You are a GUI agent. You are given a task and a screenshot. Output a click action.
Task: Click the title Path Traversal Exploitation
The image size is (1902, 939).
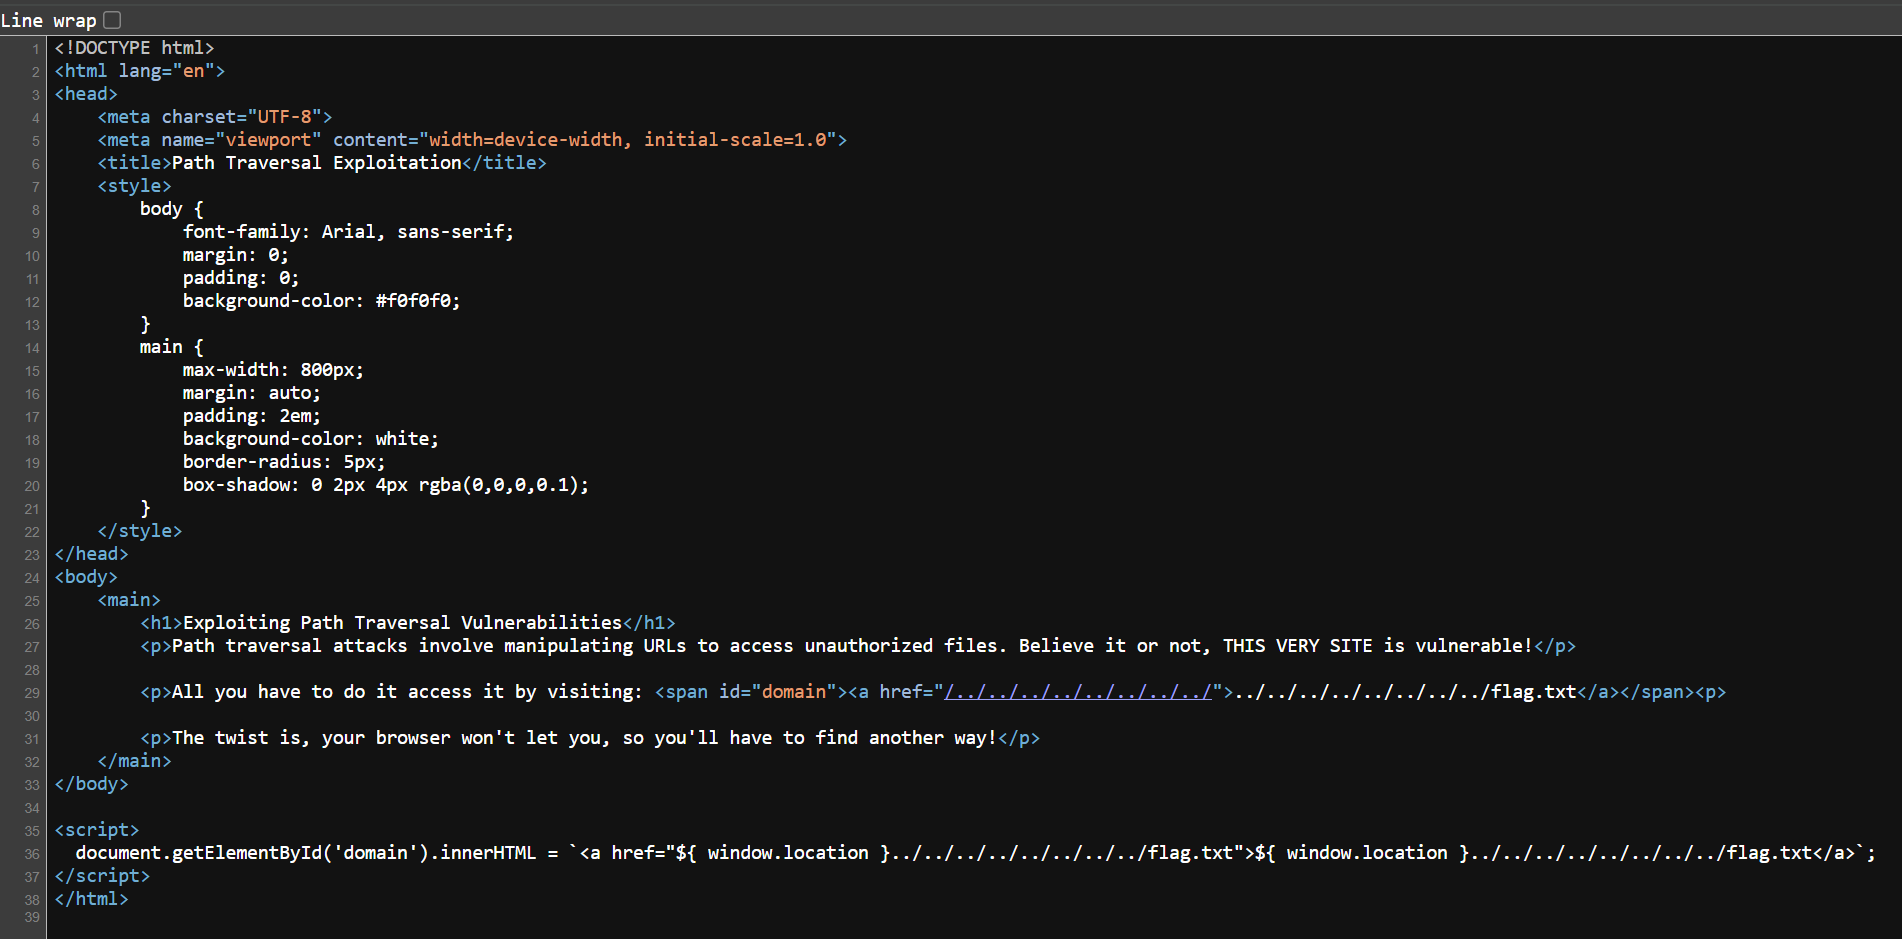pos(322,163)
